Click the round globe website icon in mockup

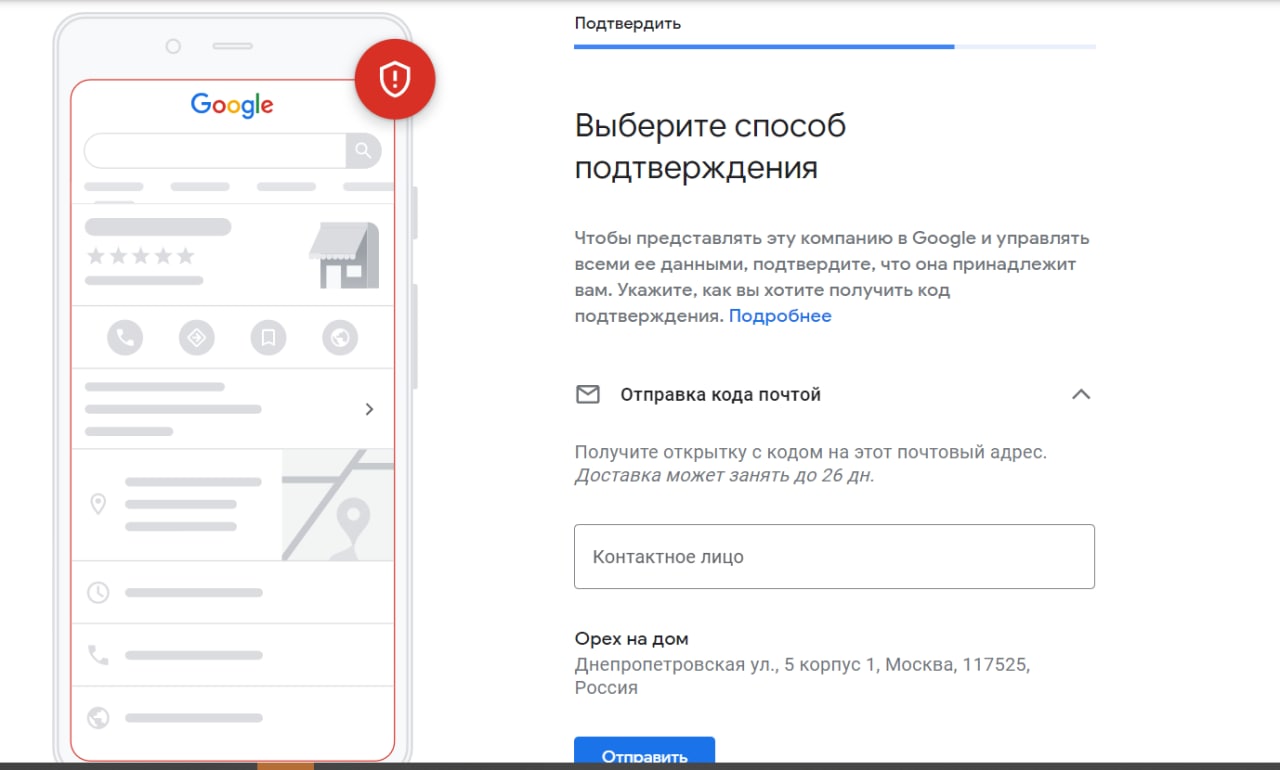(x=340, y=338)
